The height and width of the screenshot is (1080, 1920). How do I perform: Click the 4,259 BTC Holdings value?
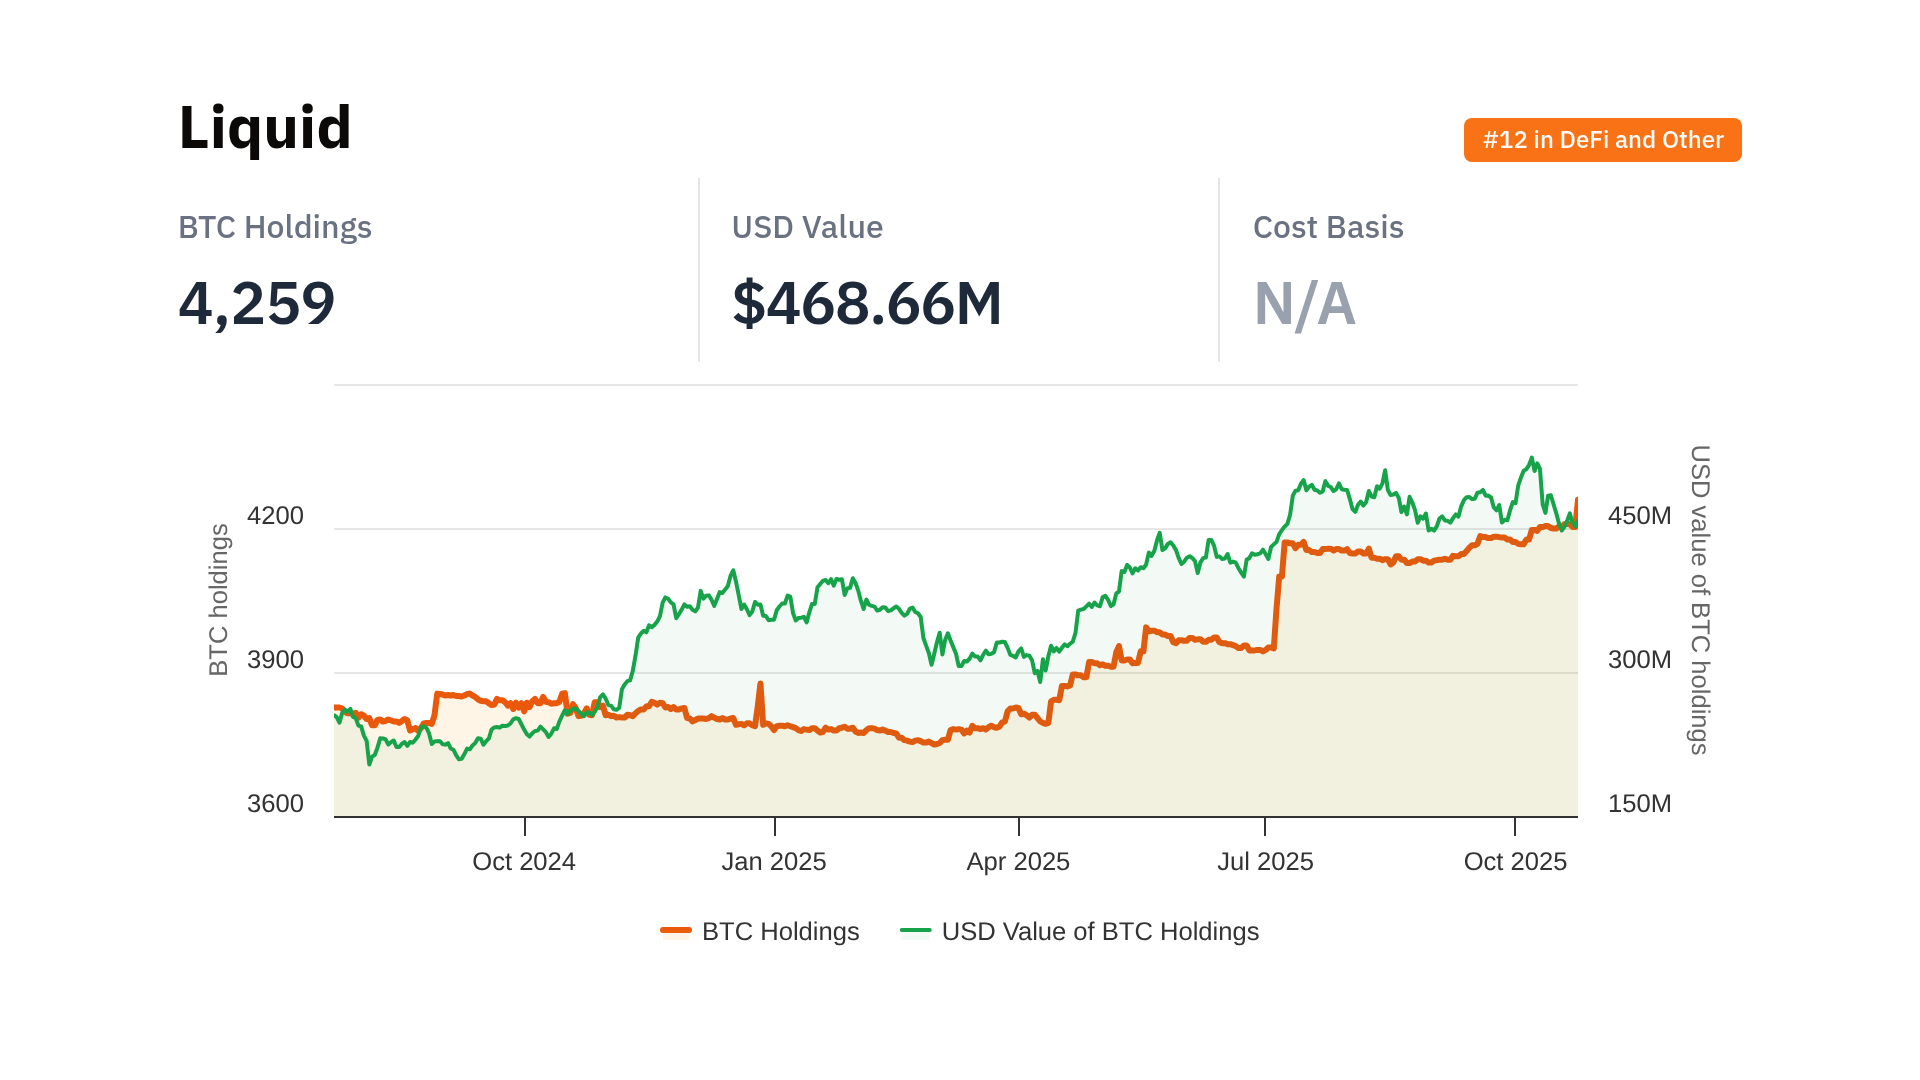[x=257, y=303]
